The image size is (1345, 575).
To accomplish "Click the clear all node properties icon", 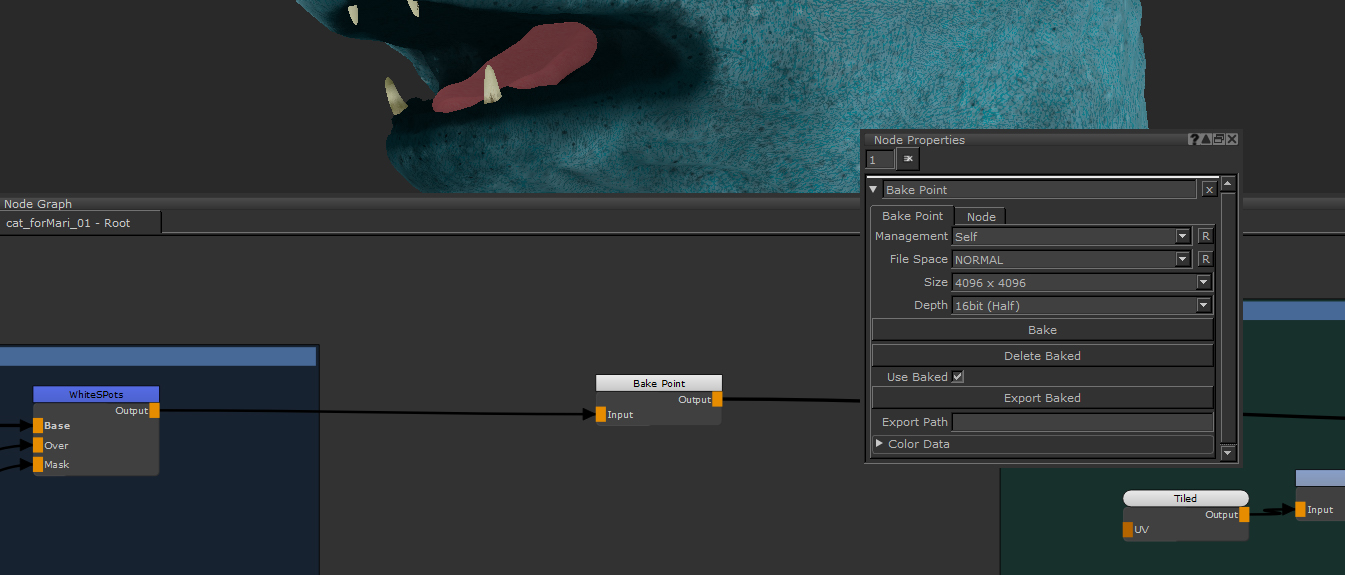I will 909,160.
